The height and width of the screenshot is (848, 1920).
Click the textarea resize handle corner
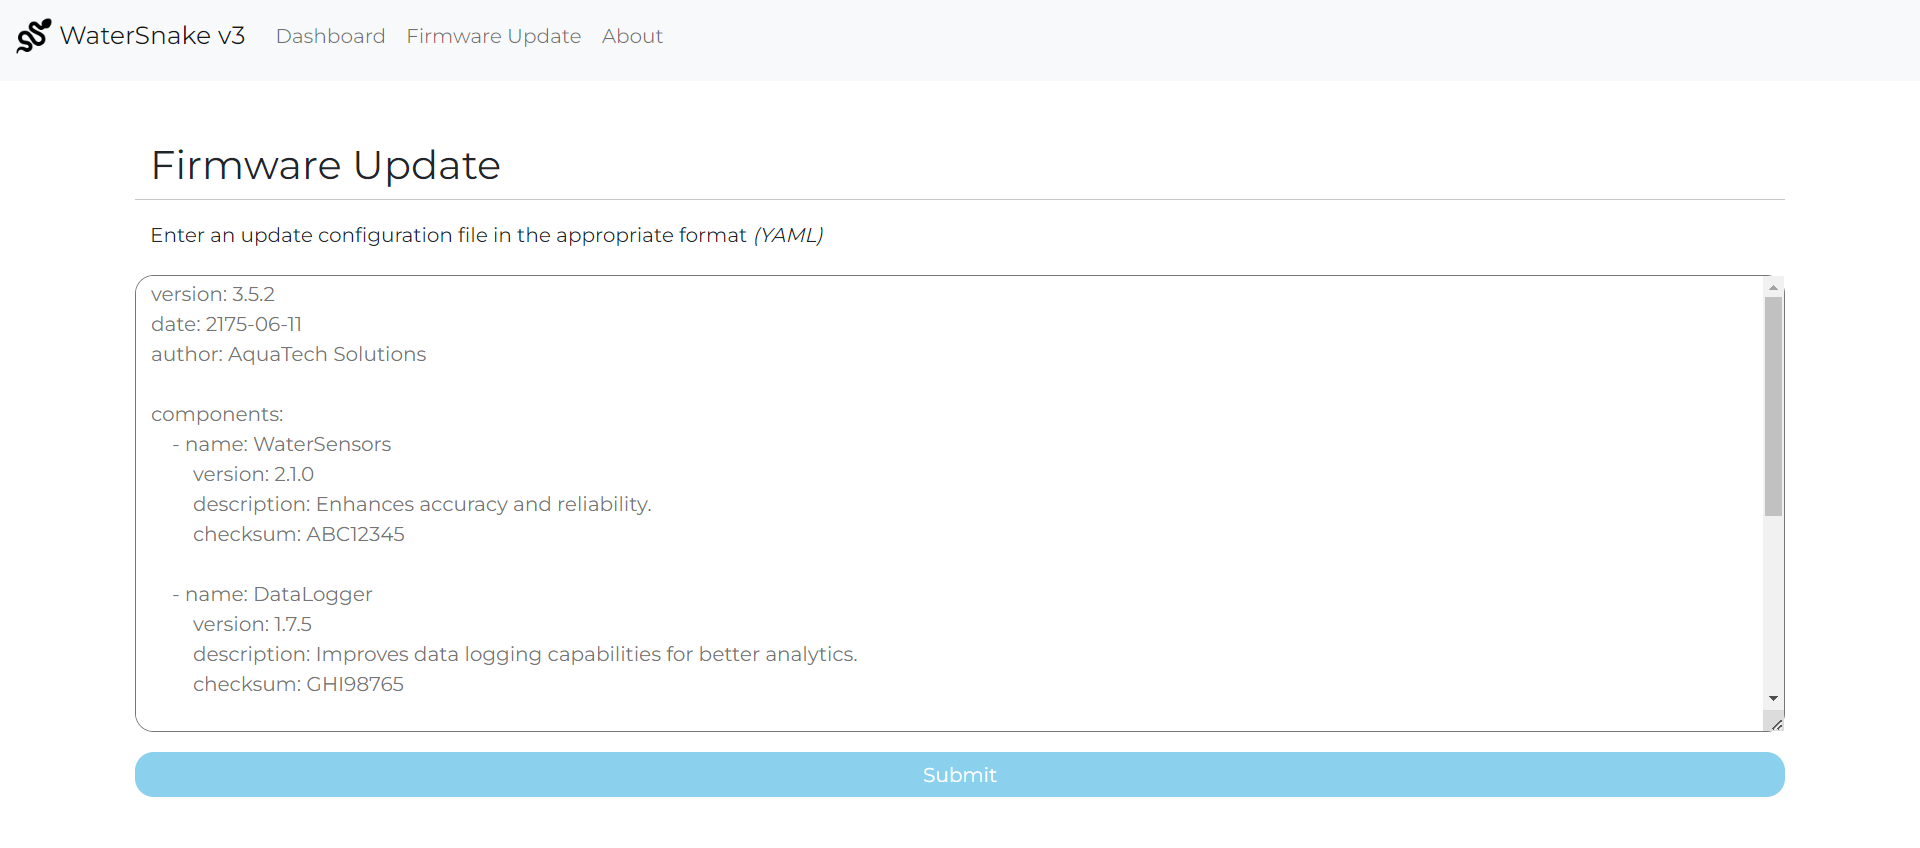point(1775,723)
